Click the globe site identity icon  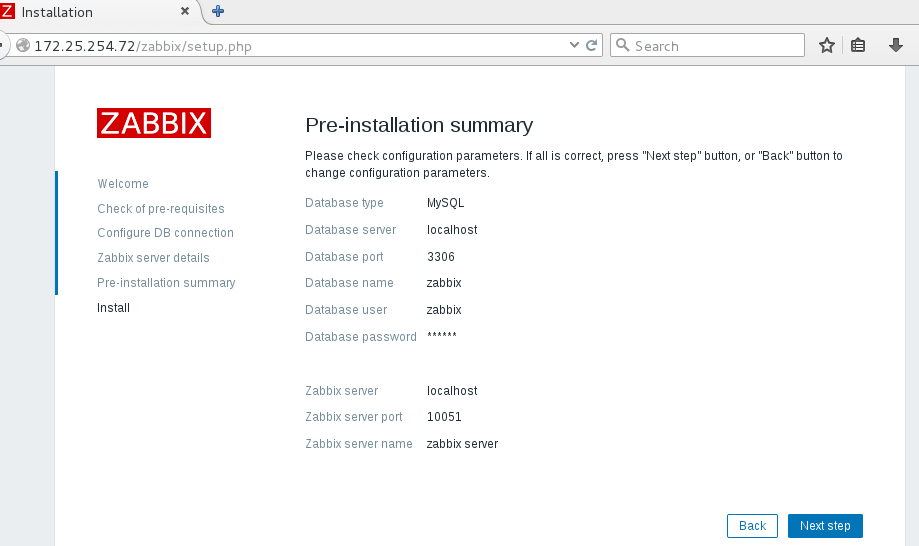tap(23, 45)
